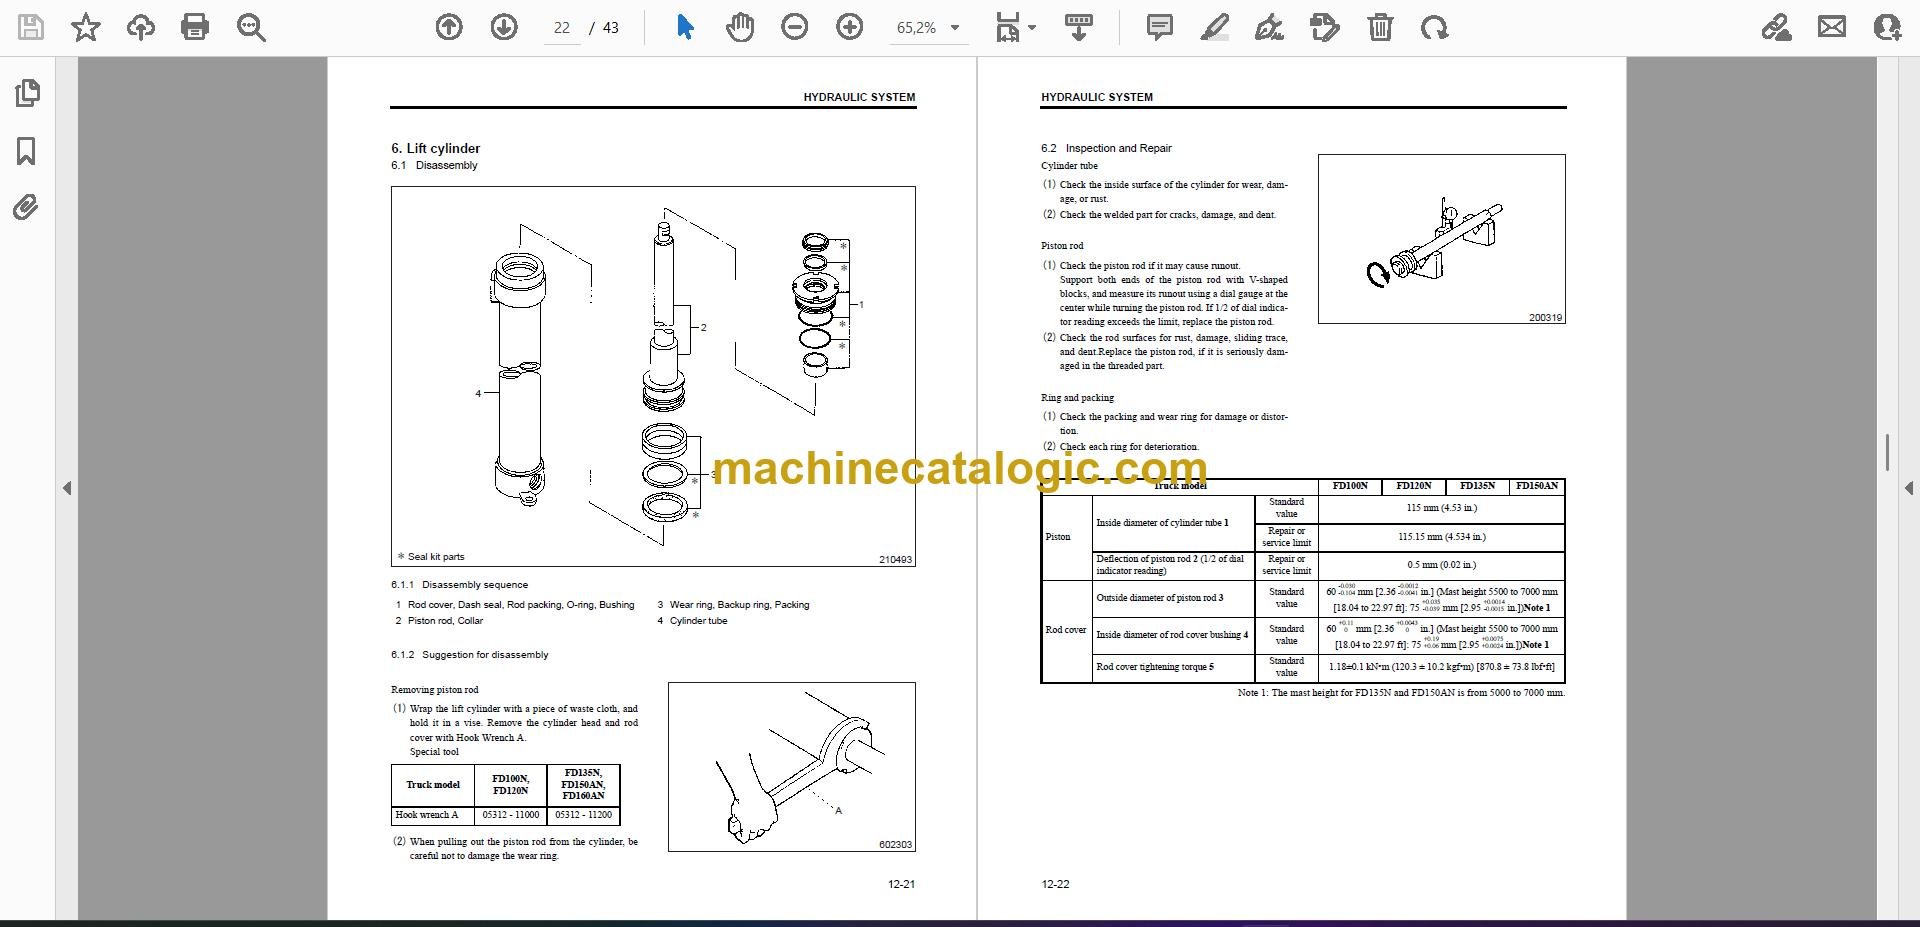Click the trash delete icon
This screenshot has width=1920, height=927.
tap(1380, 28)
